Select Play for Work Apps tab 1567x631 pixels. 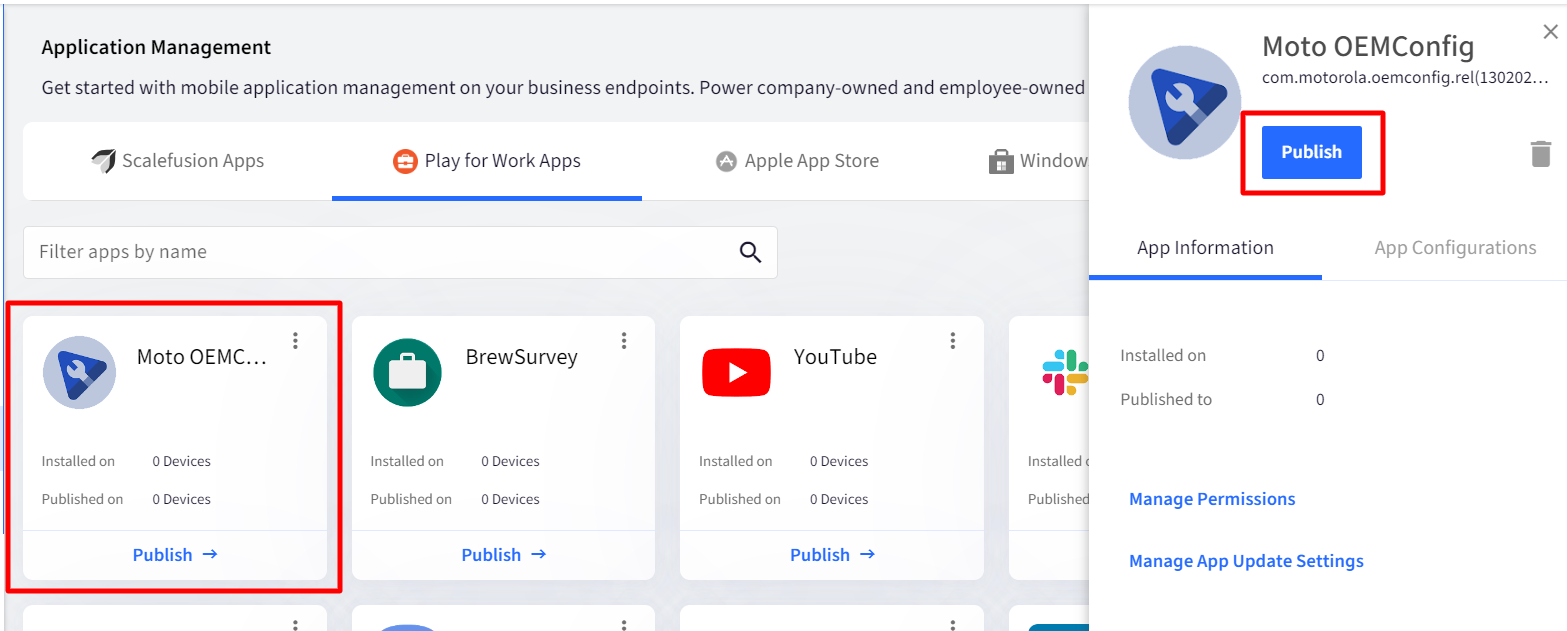(x=487, y=160)
